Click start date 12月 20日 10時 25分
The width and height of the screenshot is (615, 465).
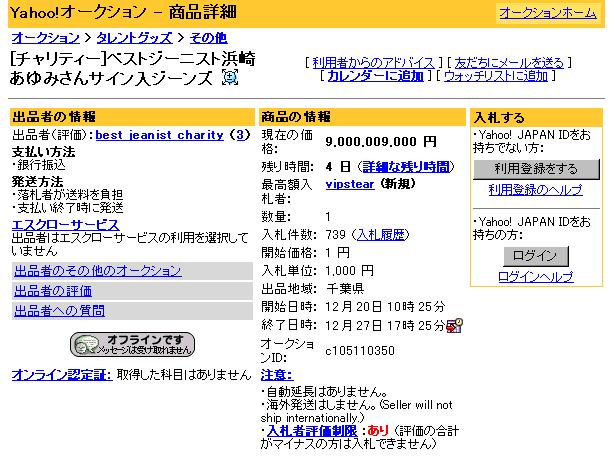pos(385,307)
